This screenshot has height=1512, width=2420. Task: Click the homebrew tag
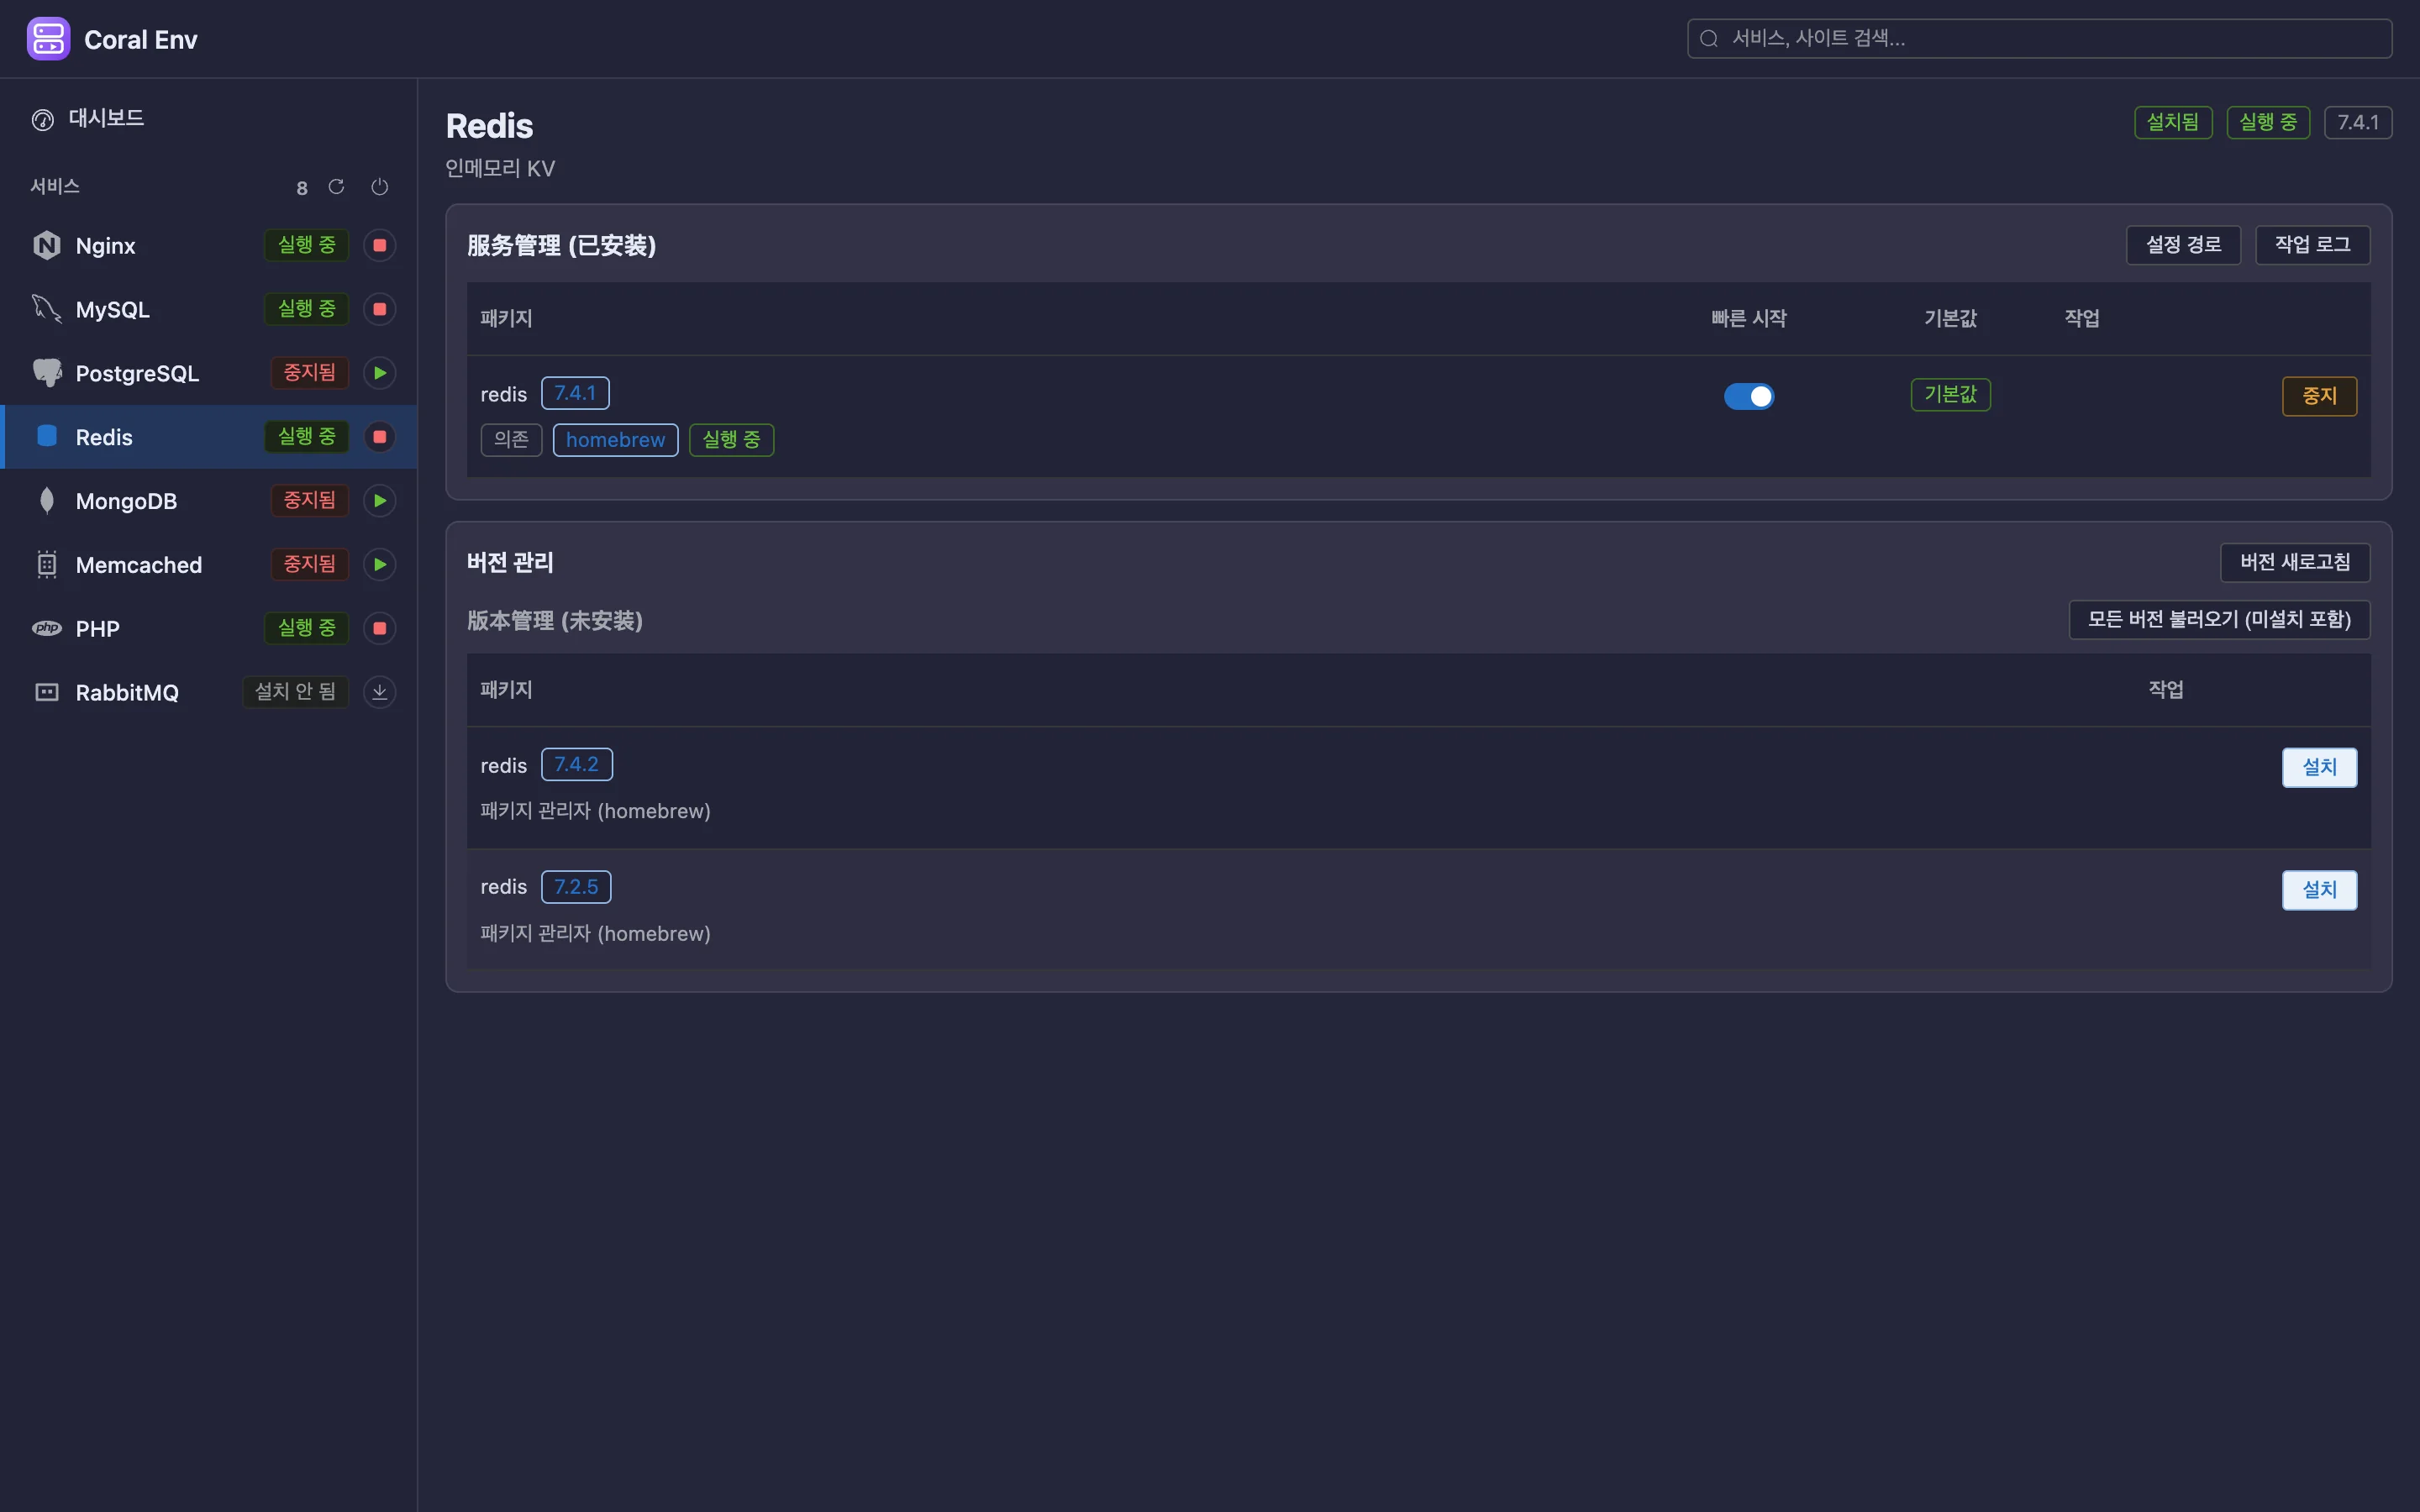(615, 440)
